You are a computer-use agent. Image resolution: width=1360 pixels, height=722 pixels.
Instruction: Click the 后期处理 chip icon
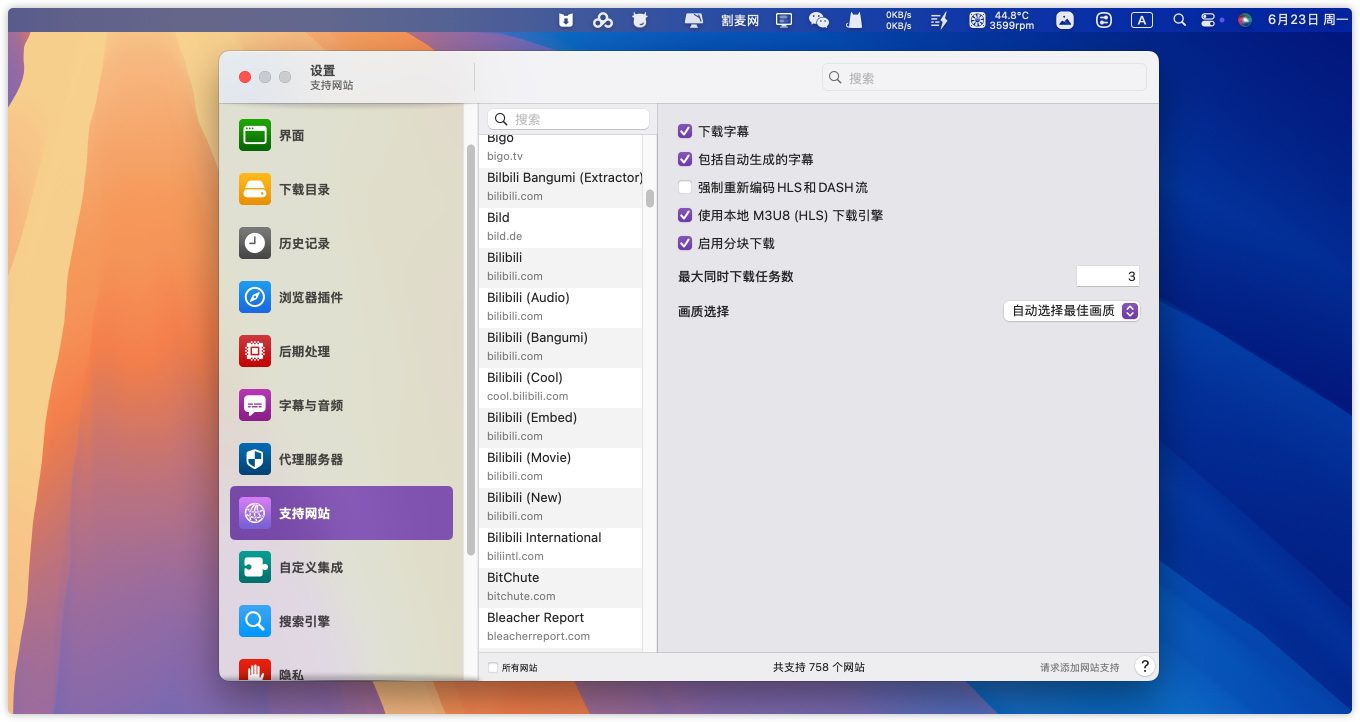point(255,351)
